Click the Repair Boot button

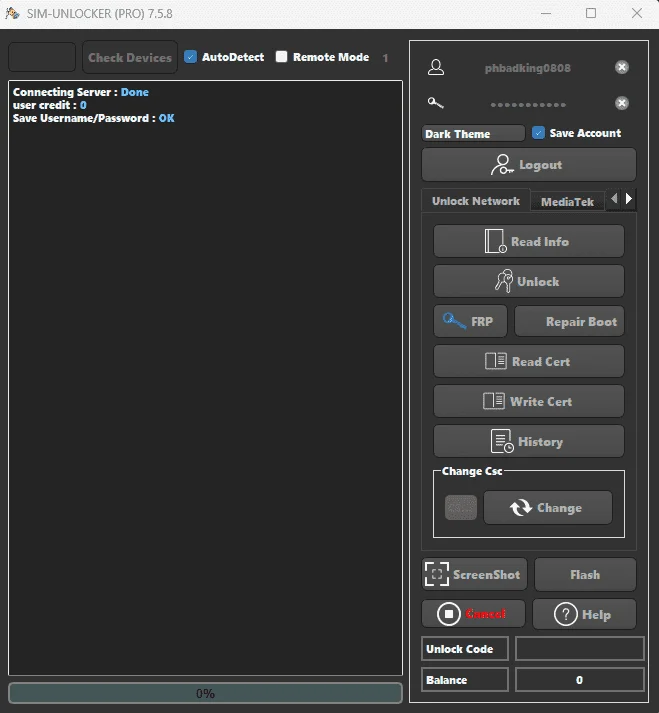pos(569,321)
